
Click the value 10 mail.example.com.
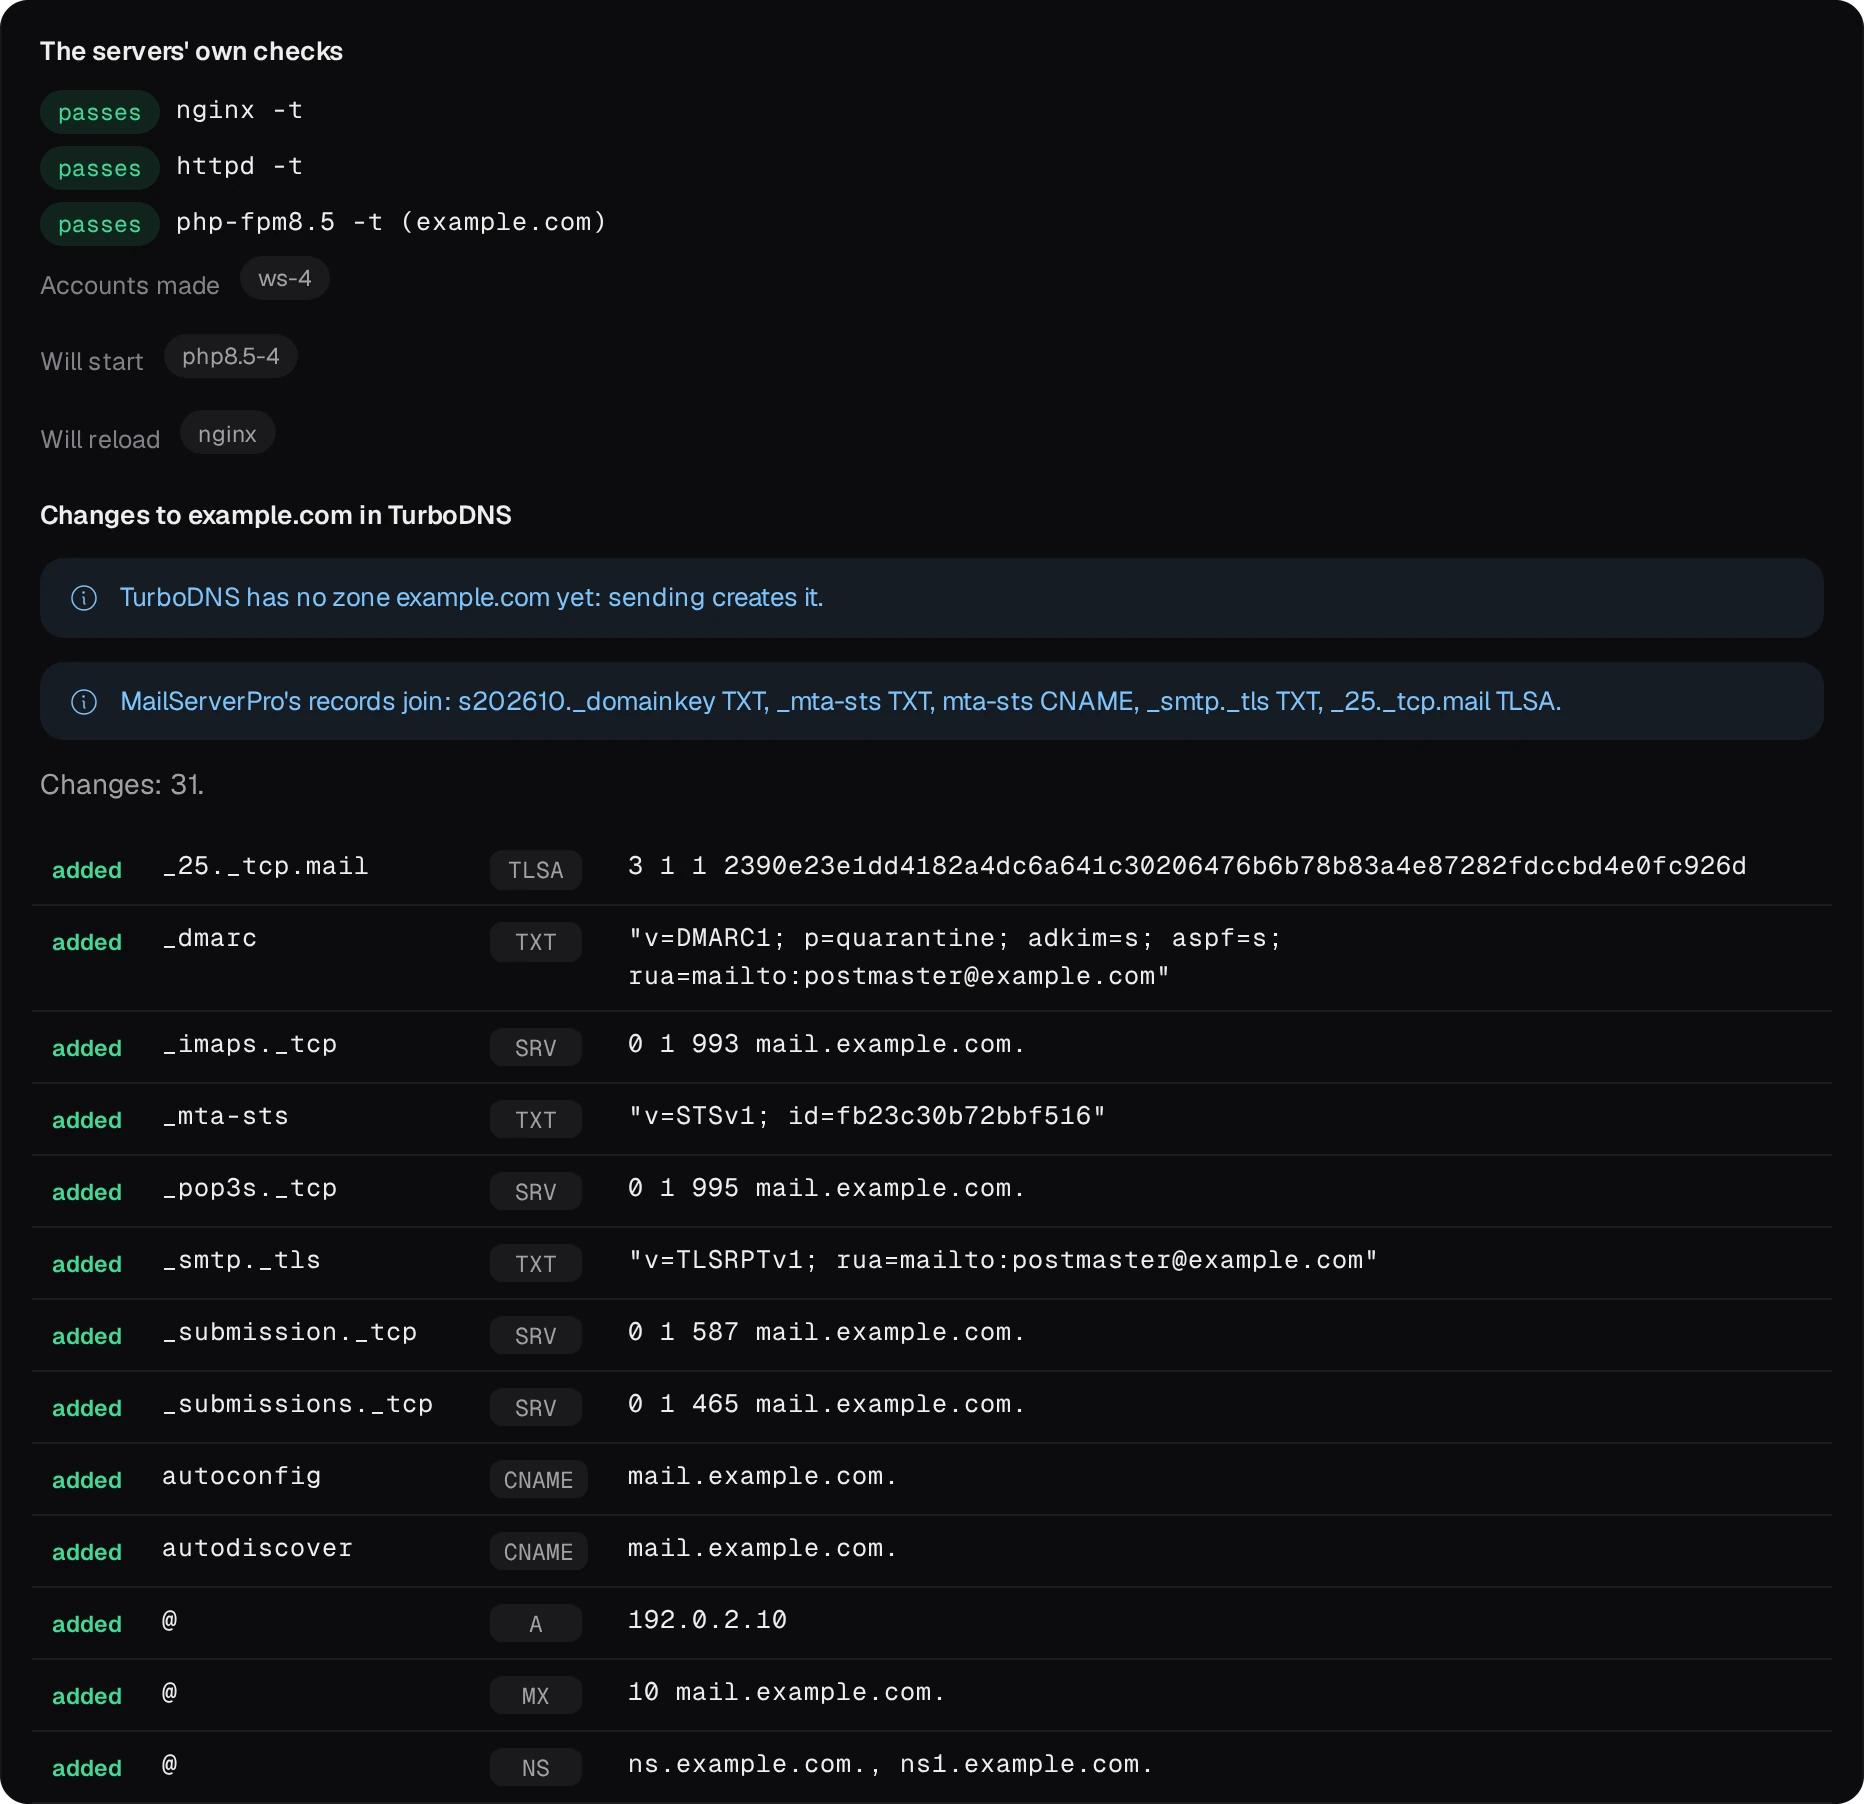[787, 1692]
